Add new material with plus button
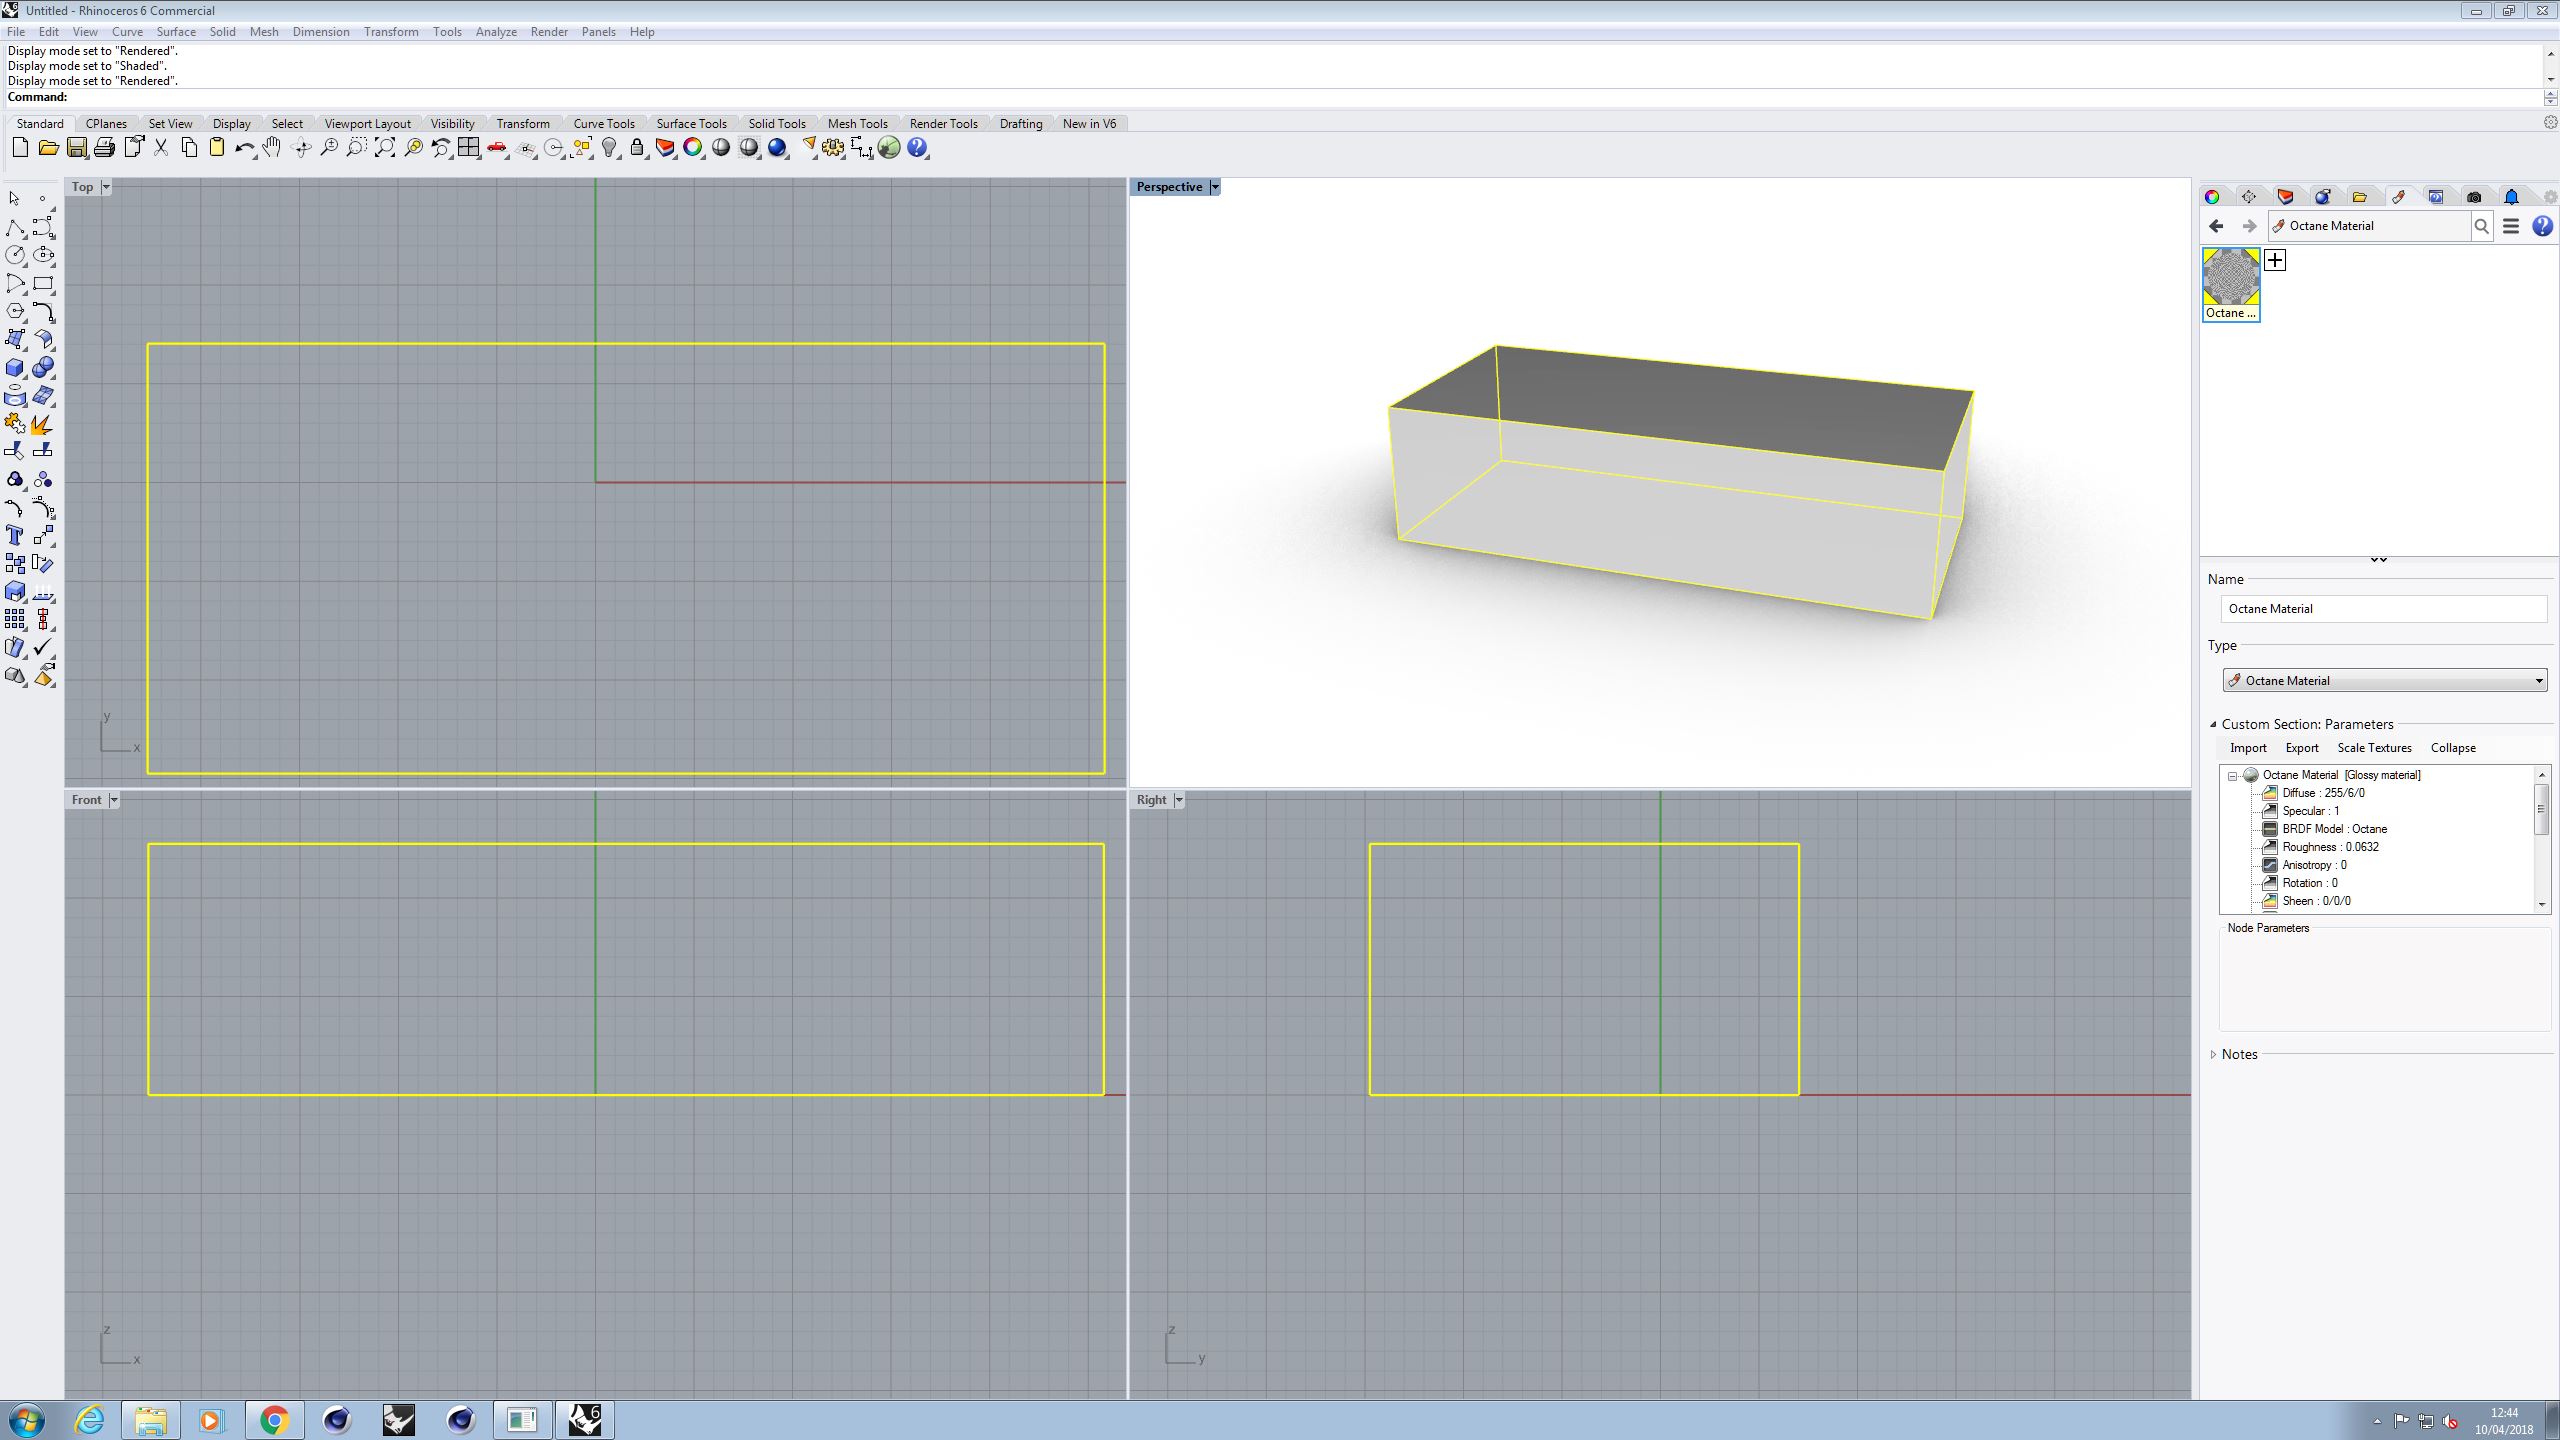The height and width of the screenshot is (1440, 2560). click(x=2275, y=260)
